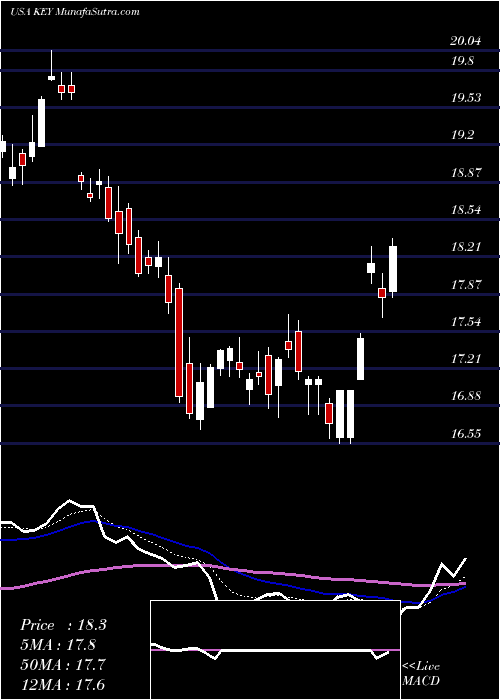Screen dimensions: 500x700
Task: Click the '12MA : 17.6' readout
Action: (x=62, y=684)
